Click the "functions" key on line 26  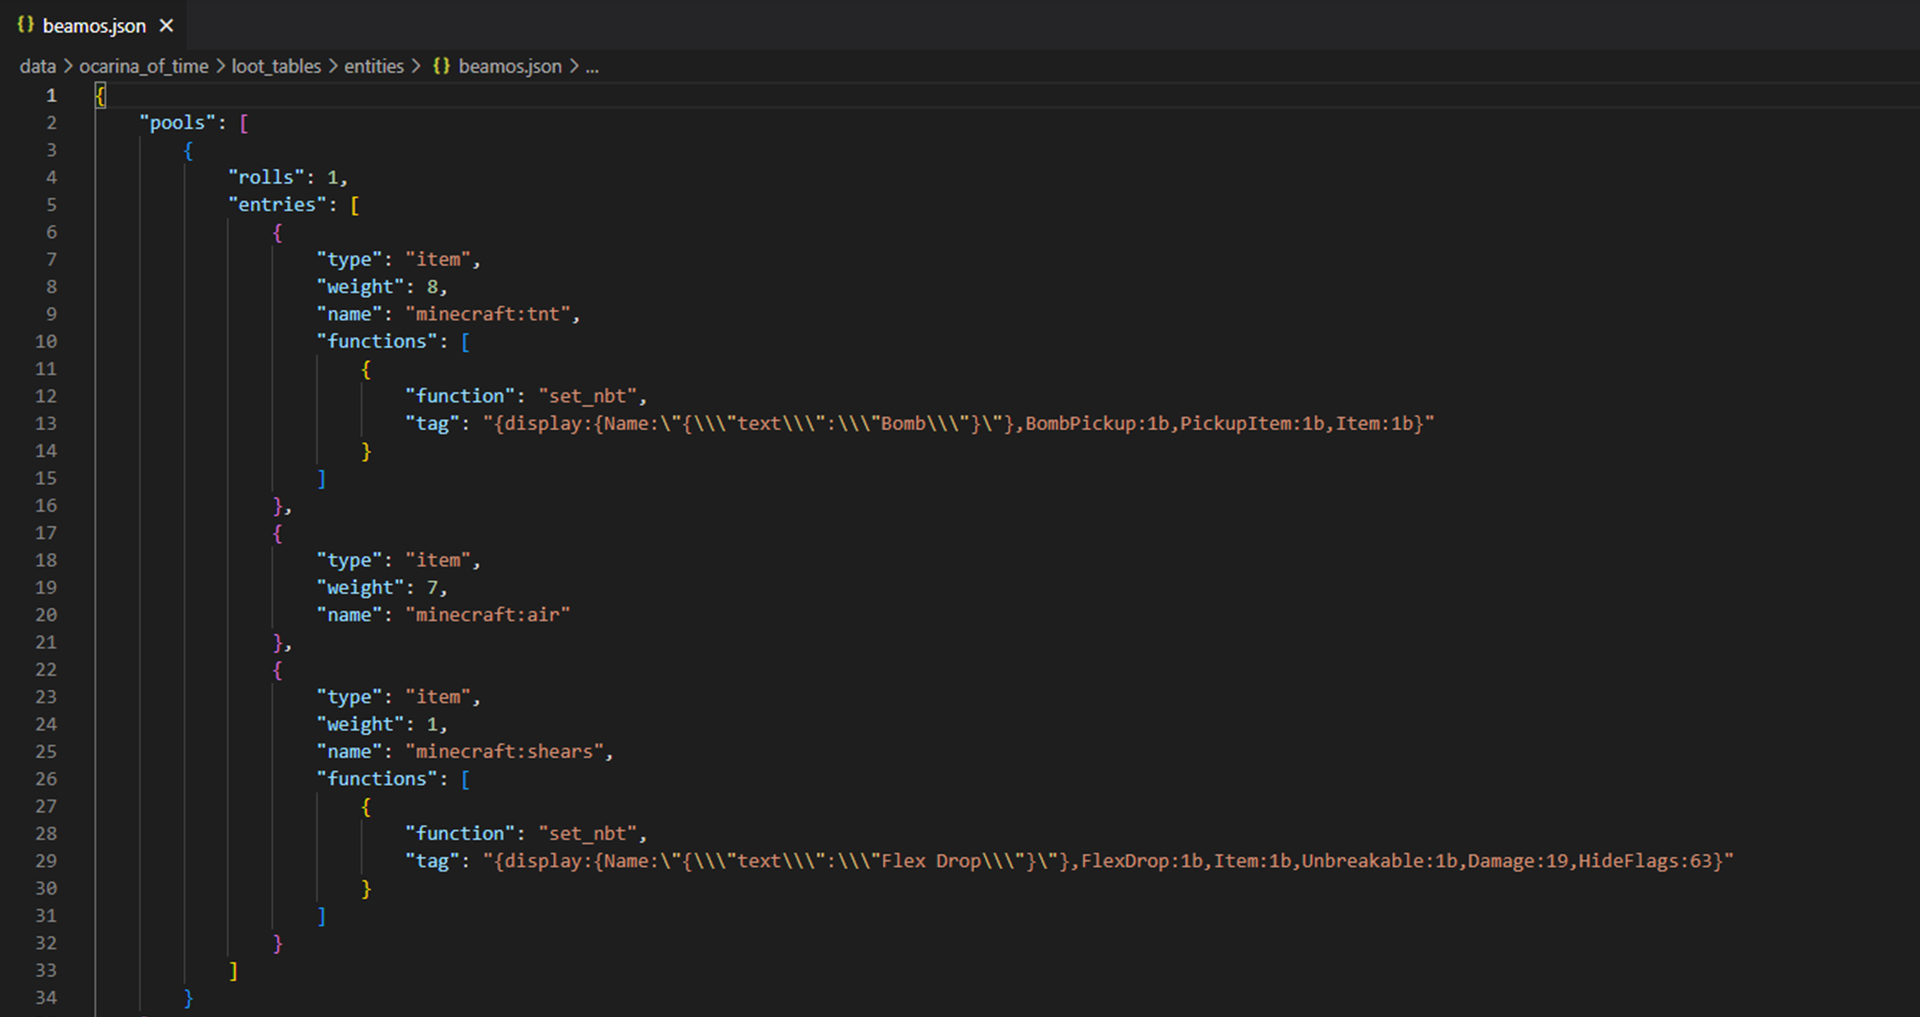382,779
